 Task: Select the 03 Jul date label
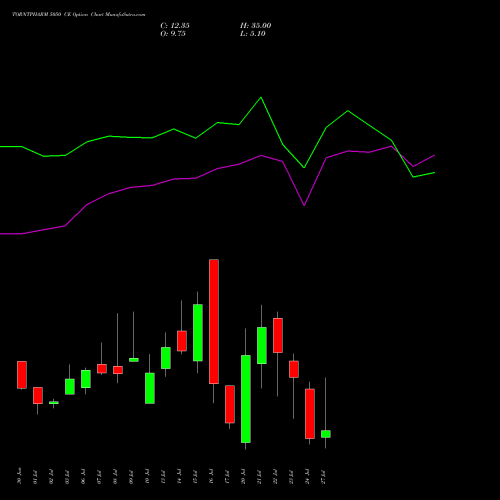[x=67, y=477]
